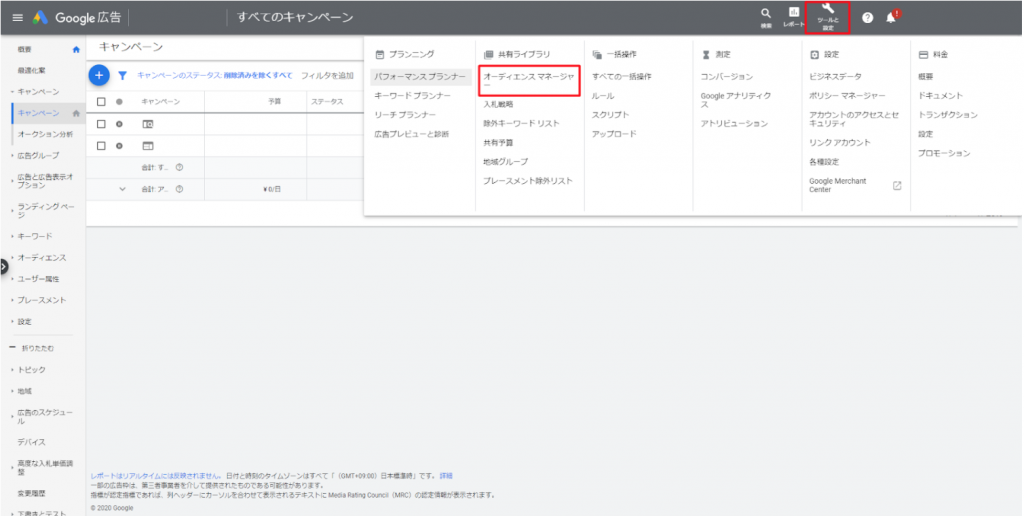1024x516 pixels.
Task: Open the notifications bell
Action: [891, 18]
